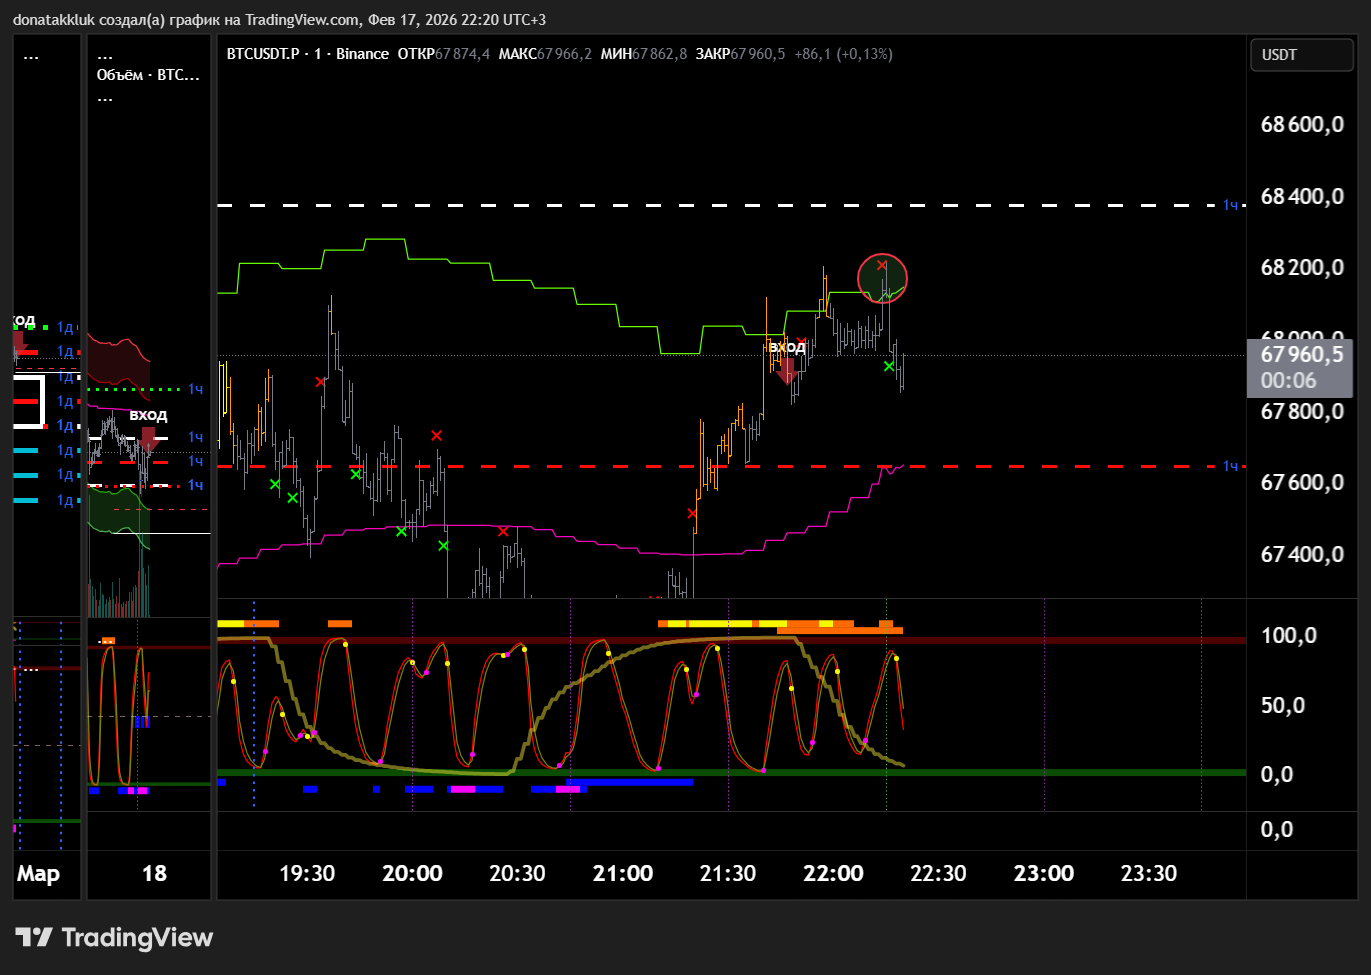Click the '18' date label on the middle panel's axis
The height and width of the screenshot is (975, 1371).
click(x=154, y=873)
